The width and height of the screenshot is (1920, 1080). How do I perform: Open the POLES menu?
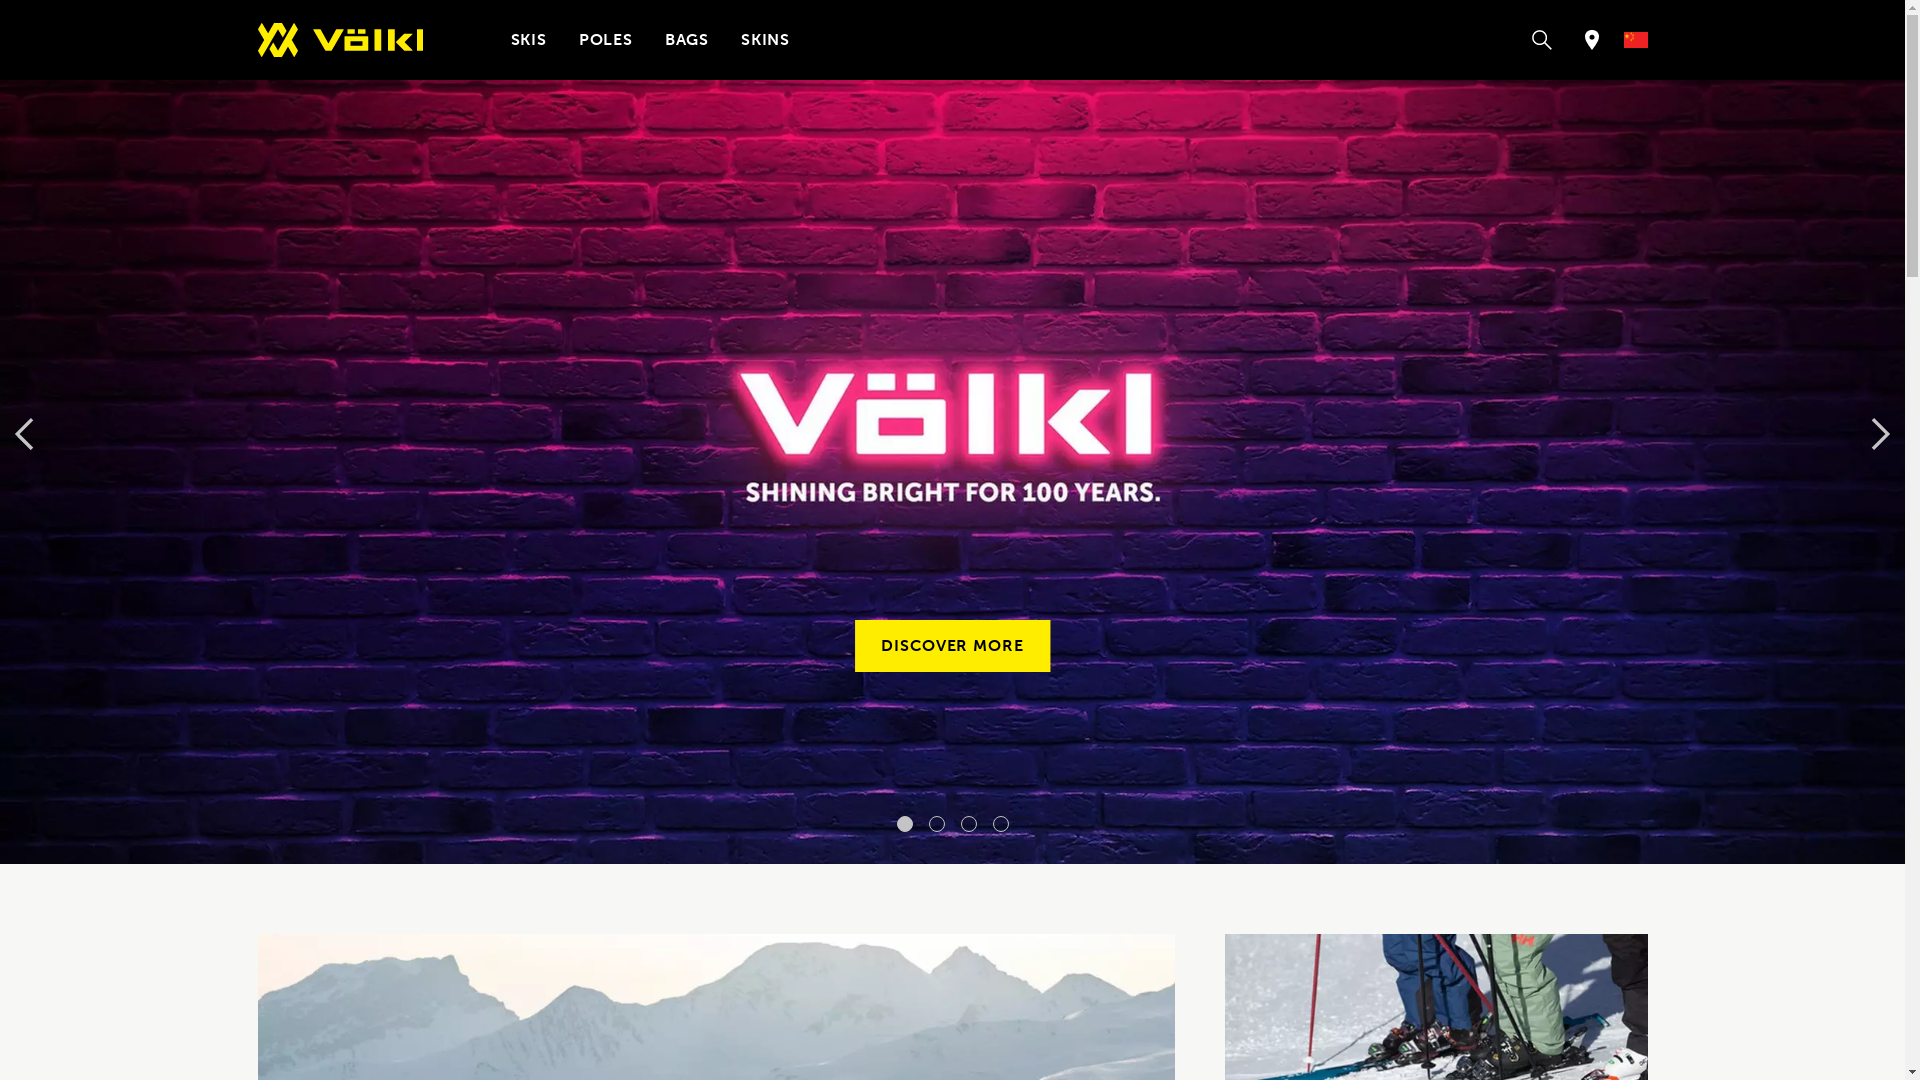click(x=605, y=40)
